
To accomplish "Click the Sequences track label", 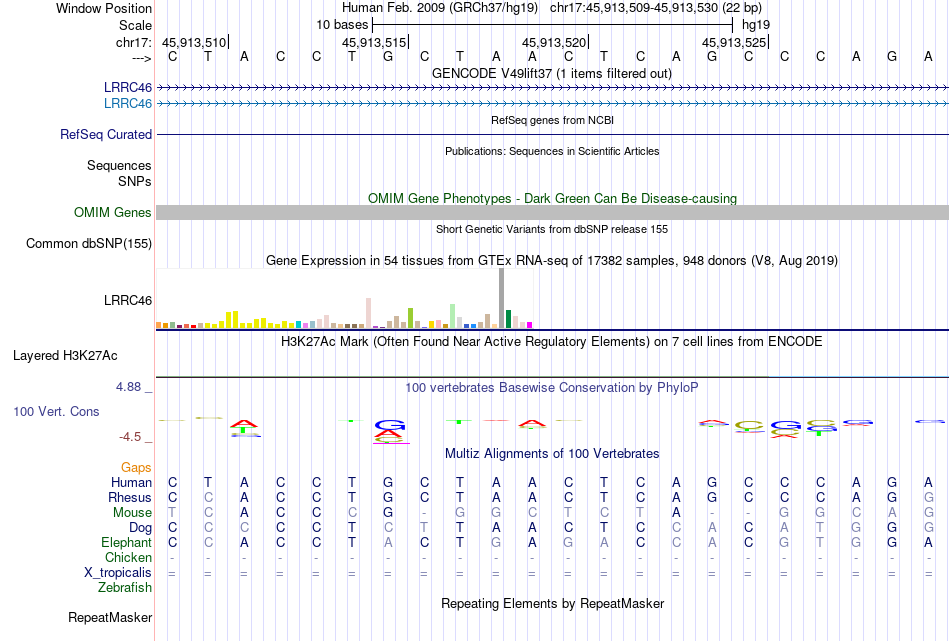I will pyautogui.click(x=119, y=165).
